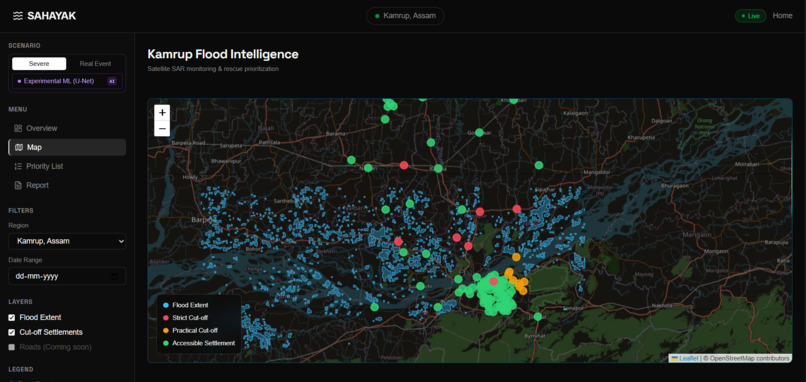Click the Barpeta Road map label

click(187, 142)
